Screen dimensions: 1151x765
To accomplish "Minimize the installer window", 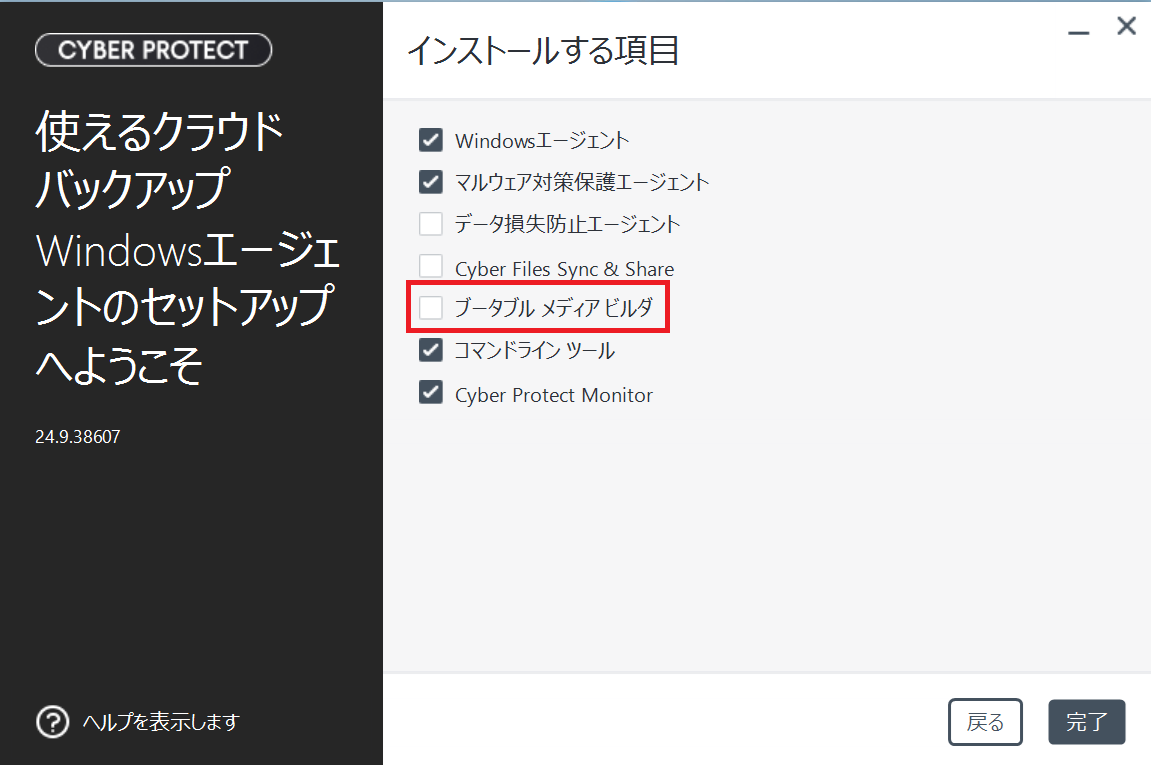I will click(1078, 32).
